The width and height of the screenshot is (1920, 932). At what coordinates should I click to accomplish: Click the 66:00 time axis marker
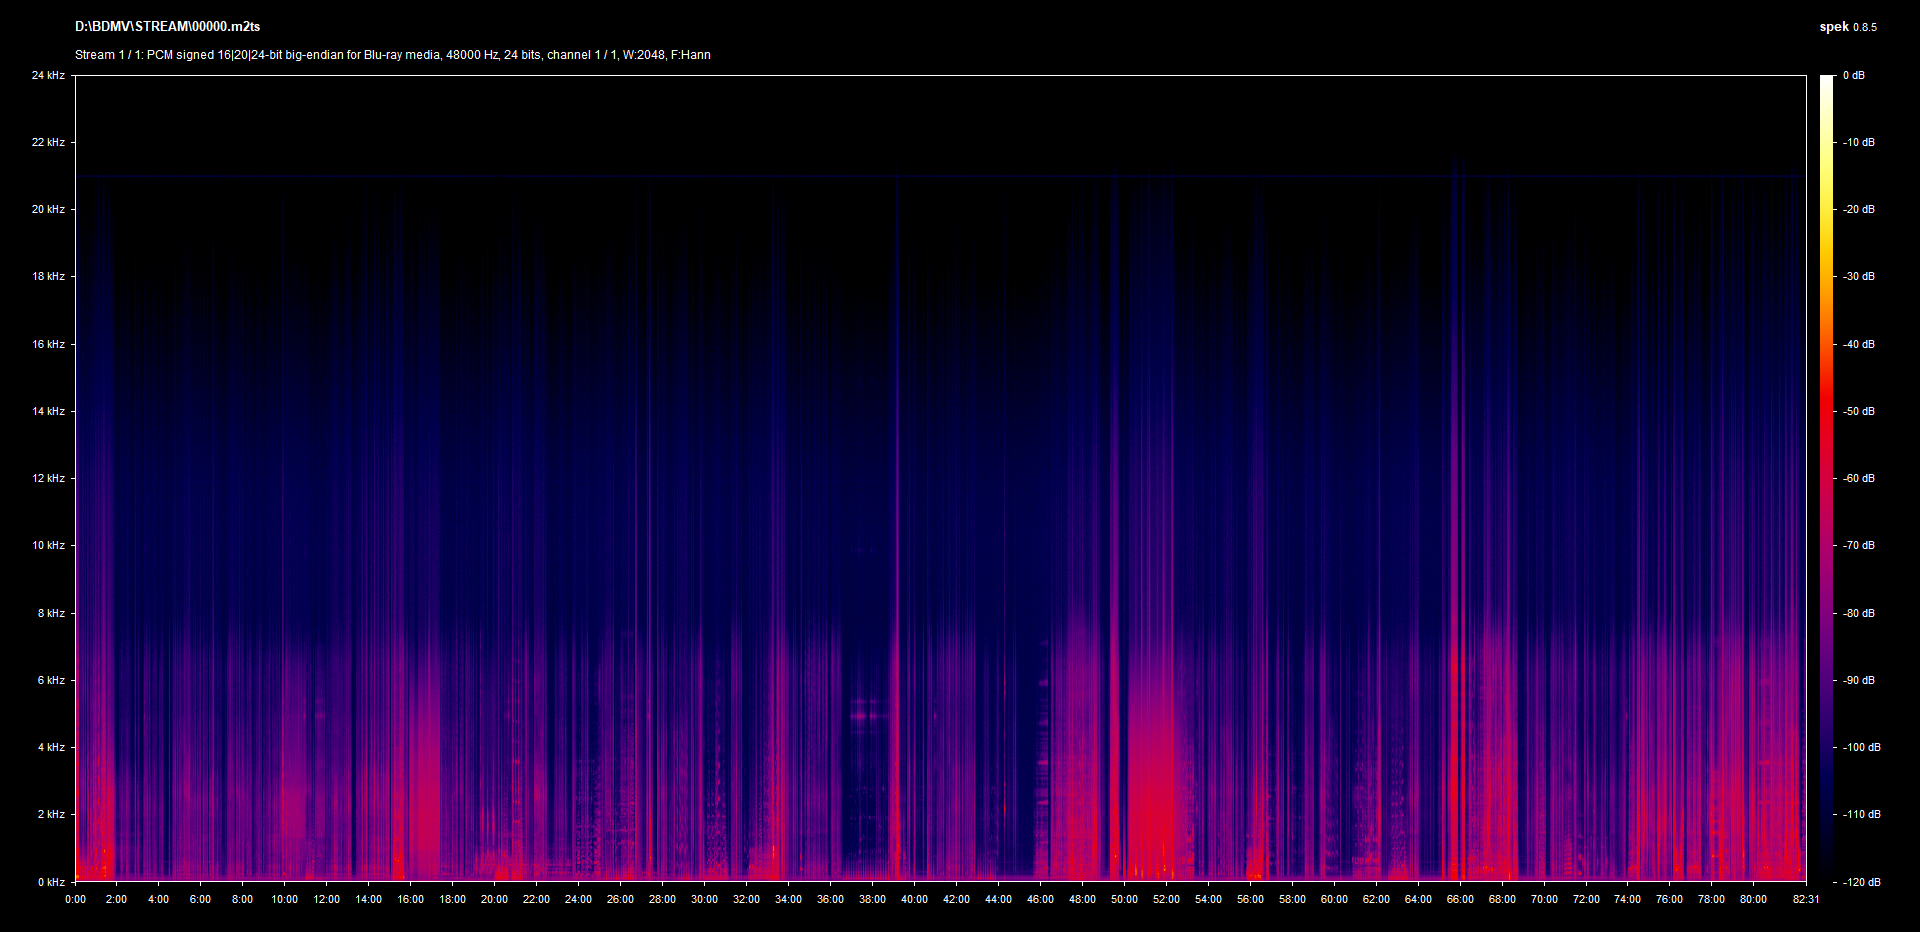(1460, 899)
